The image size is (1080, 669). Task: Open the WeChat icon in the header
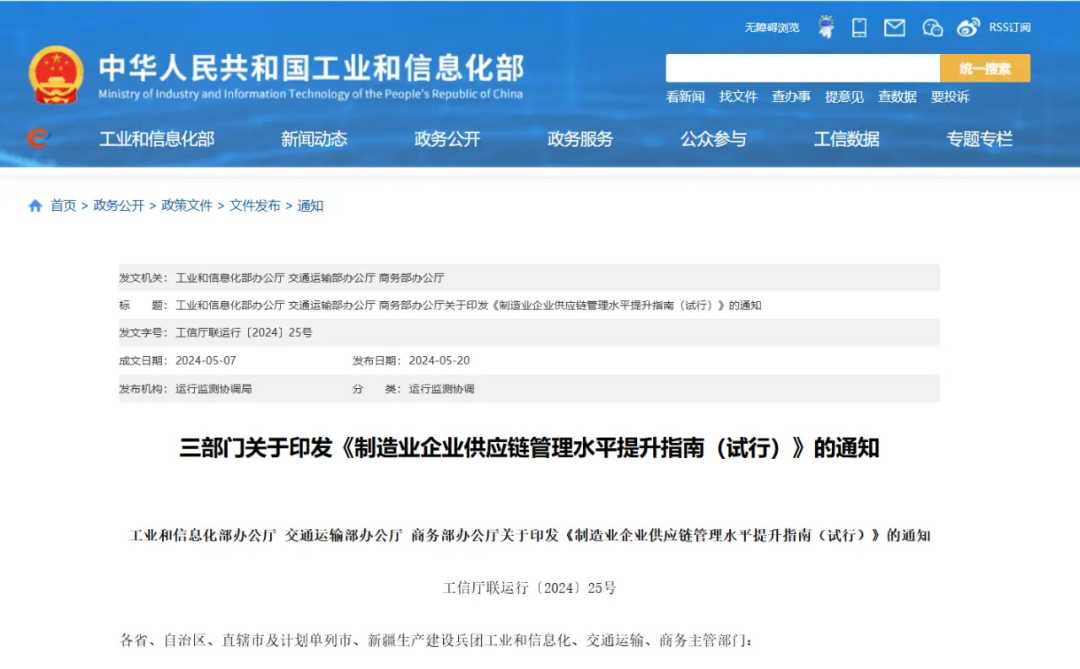931,27
